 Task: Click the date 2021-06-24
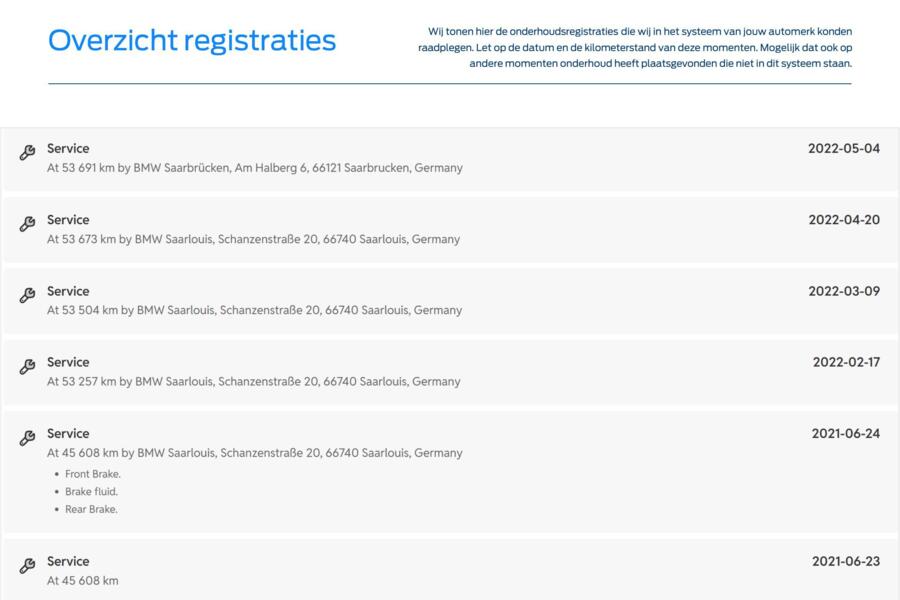point(845,433)
